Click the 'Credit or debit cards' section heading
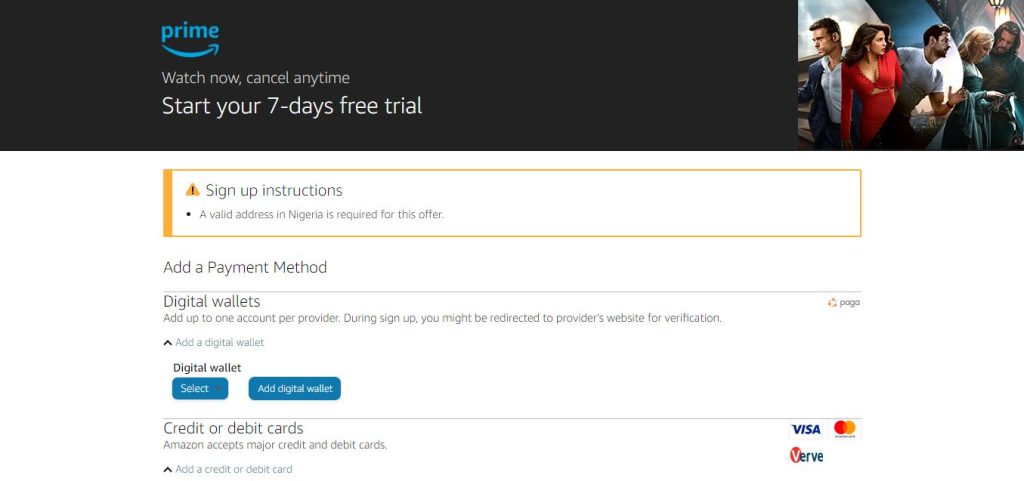 (233, 428)
